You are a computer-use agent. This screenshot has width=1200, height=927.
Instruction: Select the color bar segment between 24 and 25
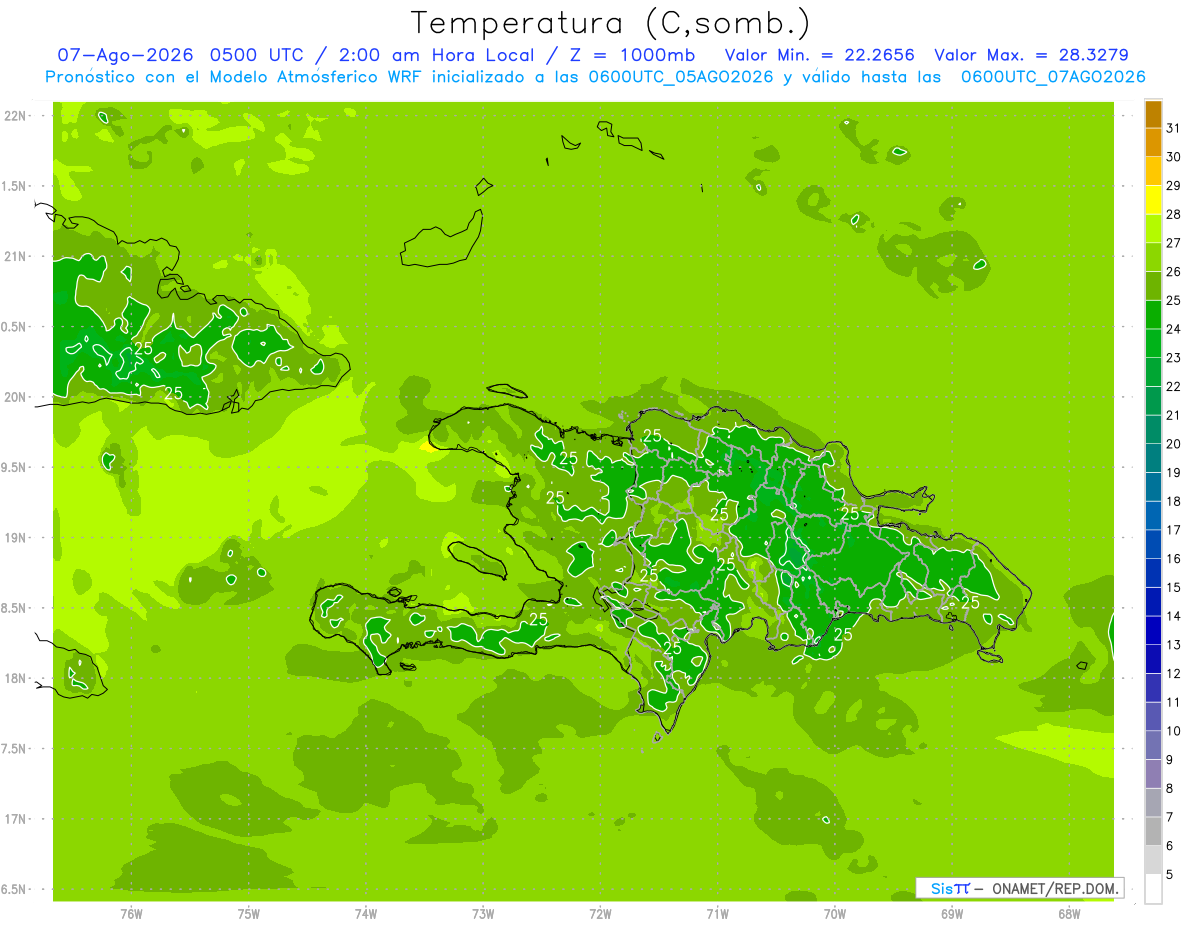[x=1153, y=315]
